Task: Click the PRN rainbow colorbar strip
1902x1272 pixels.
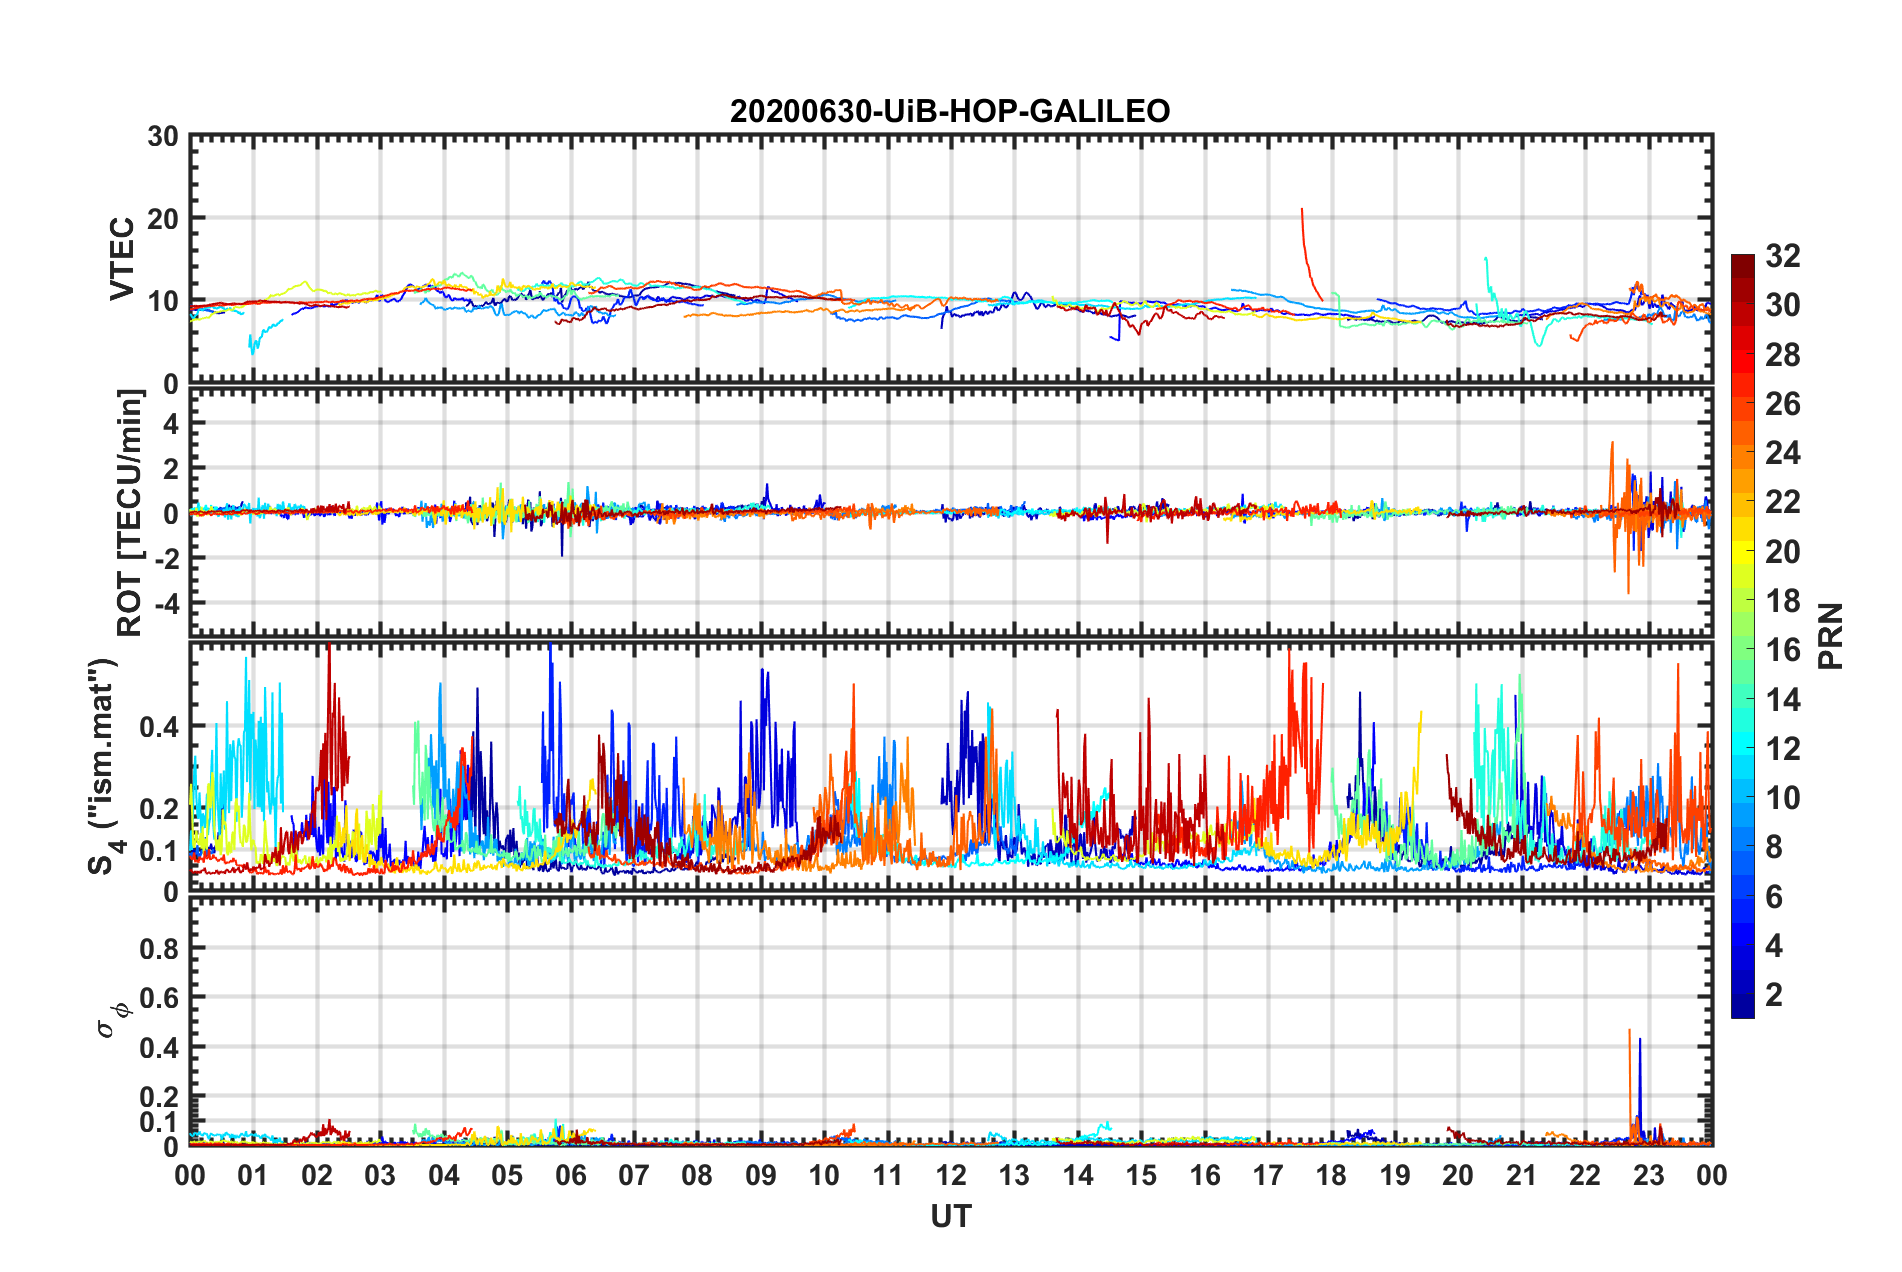Action: 1743,636
